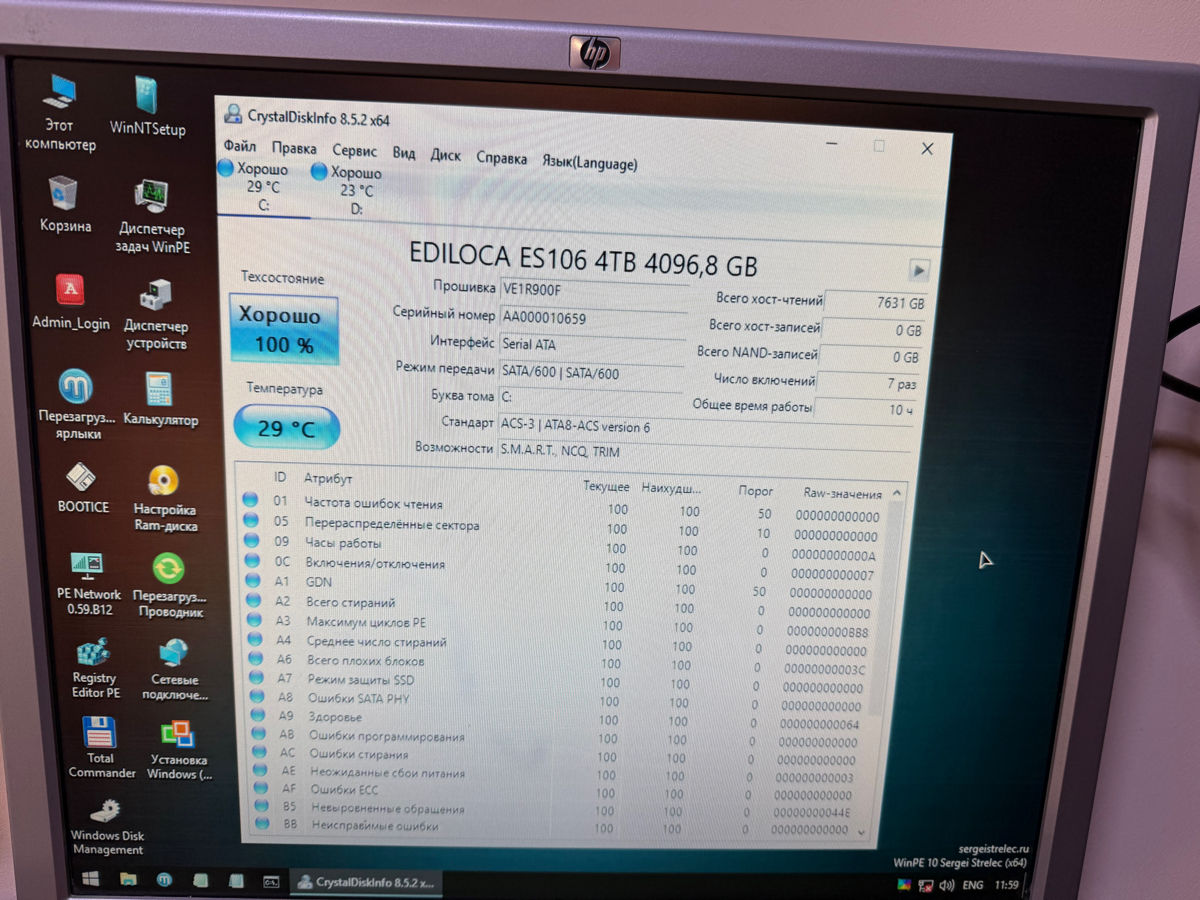Open the Файл menu
The width and height of the screenshot is (1200, 900).
(x=240, y=147)
